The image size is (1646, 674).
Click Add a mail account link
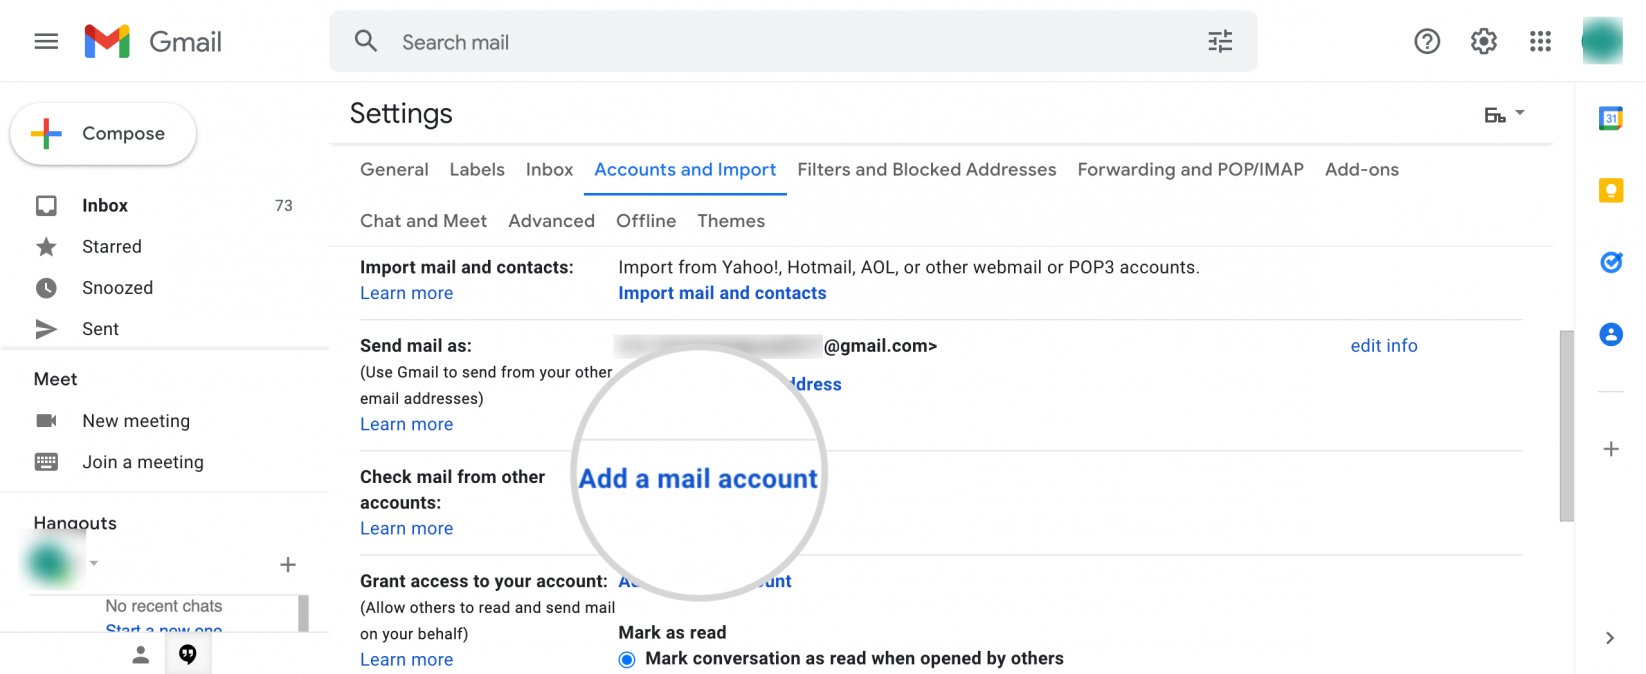698,479
